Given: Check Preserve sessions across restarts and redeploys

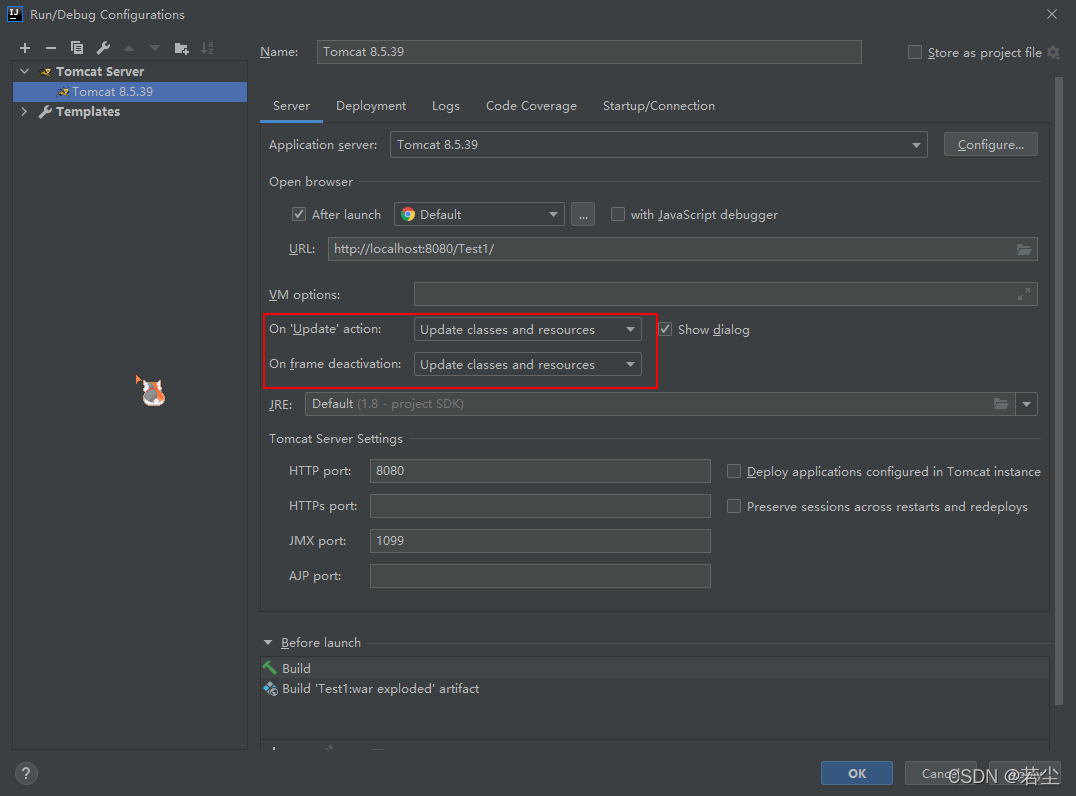Looking at the screenshot, I should pyautogui.click(x=734, y=506).
